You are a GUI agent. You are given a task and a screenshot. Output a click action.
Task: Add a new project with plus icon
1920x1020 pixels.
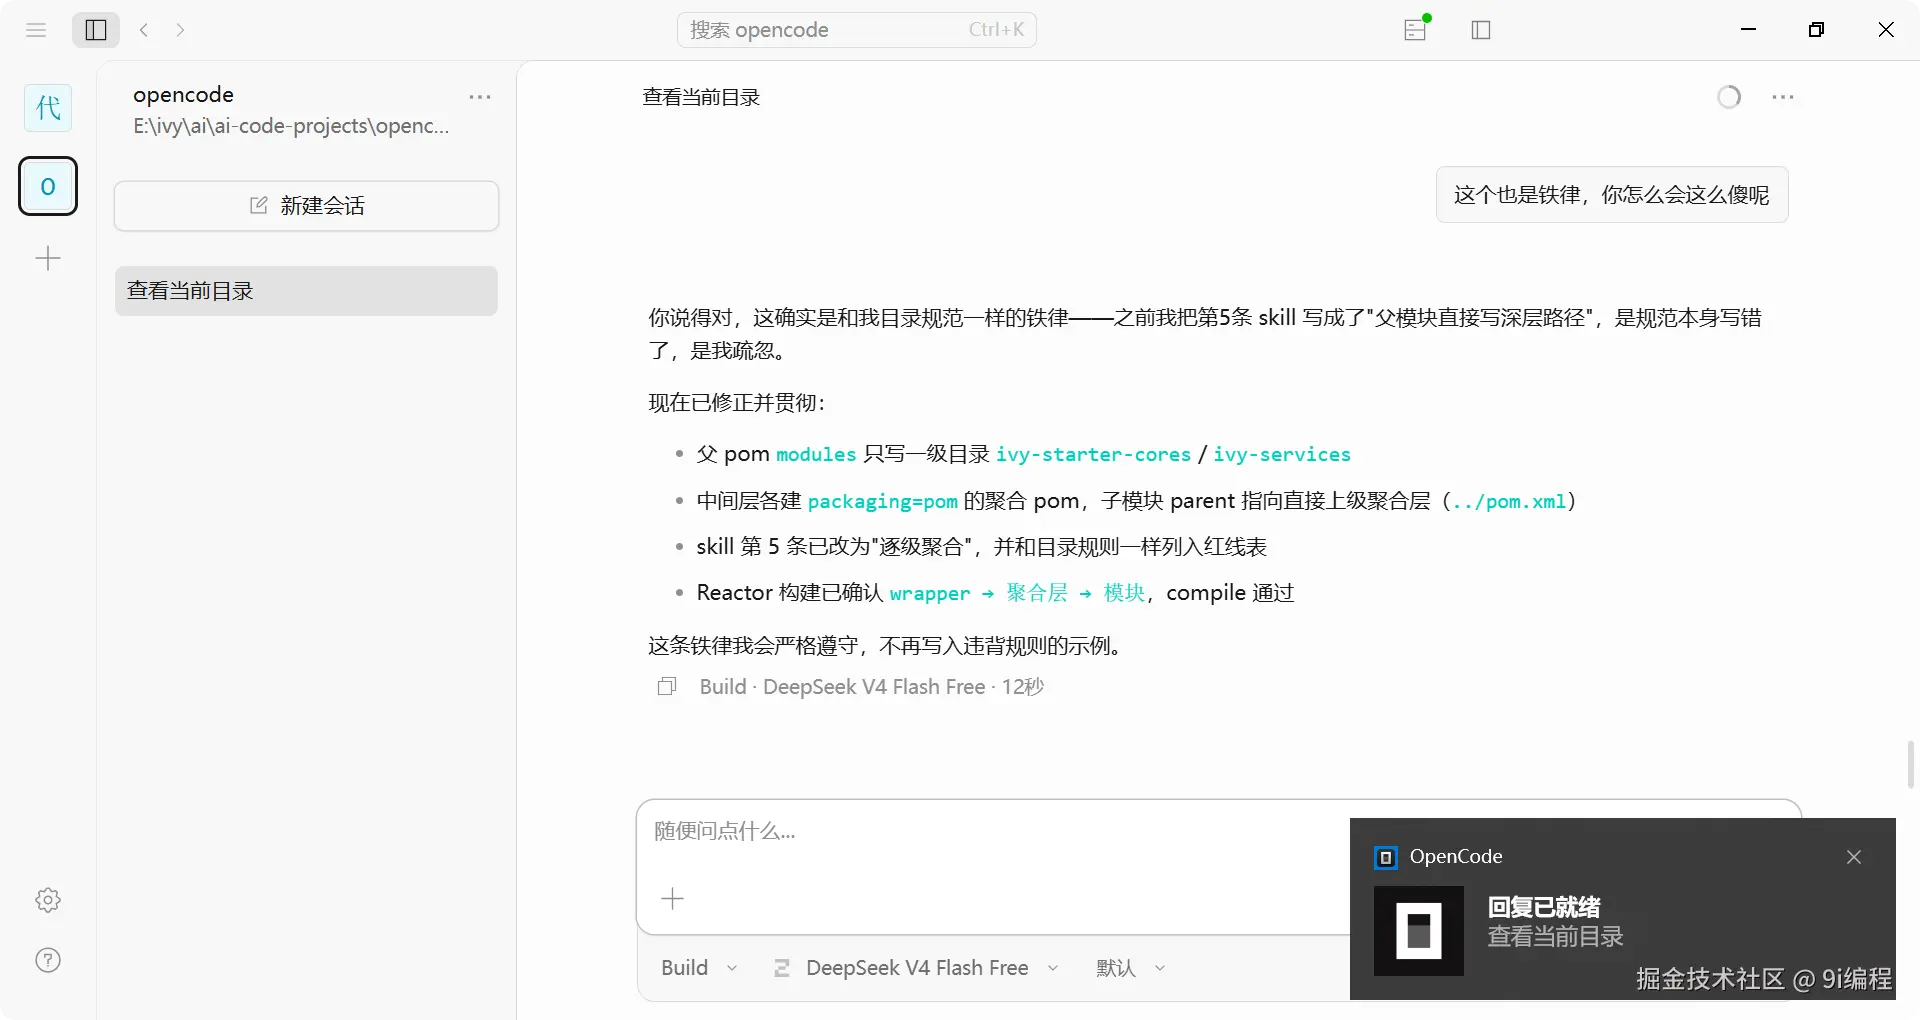[x=48, y=259]
